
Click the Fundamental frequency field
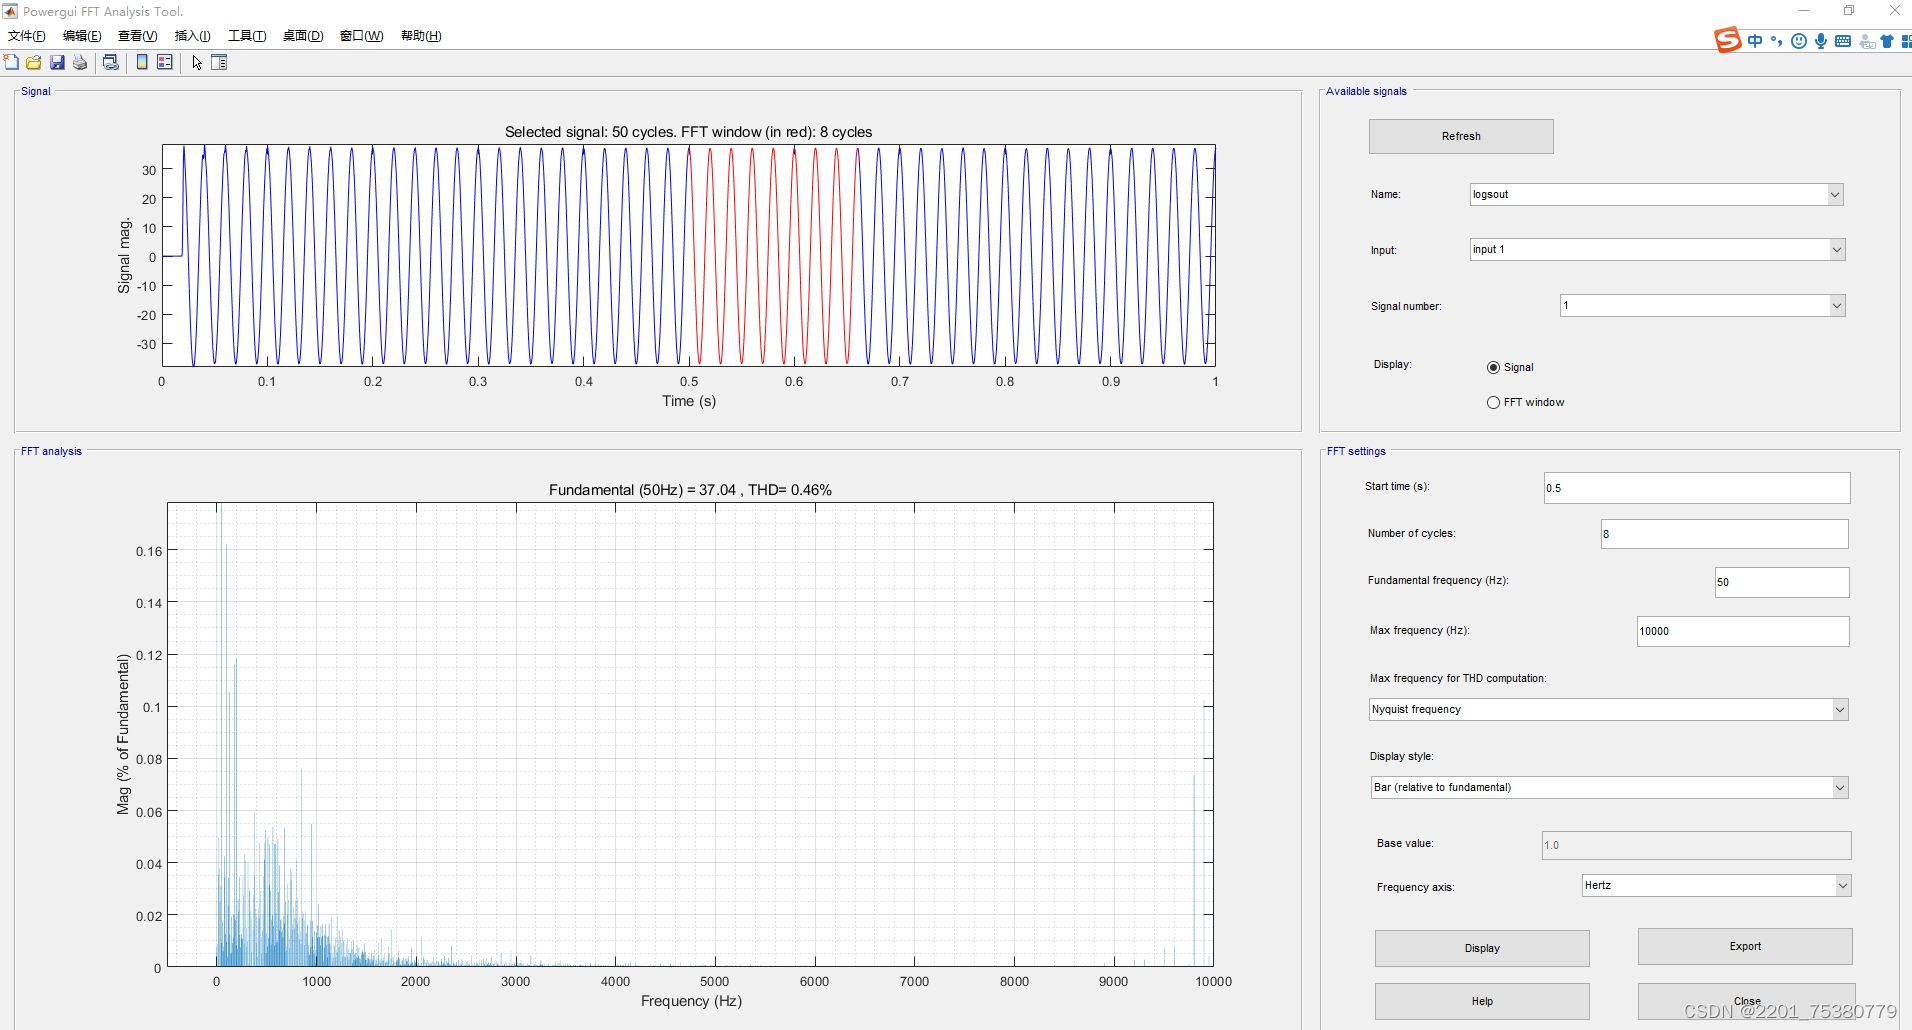[x=1782, y=582]
